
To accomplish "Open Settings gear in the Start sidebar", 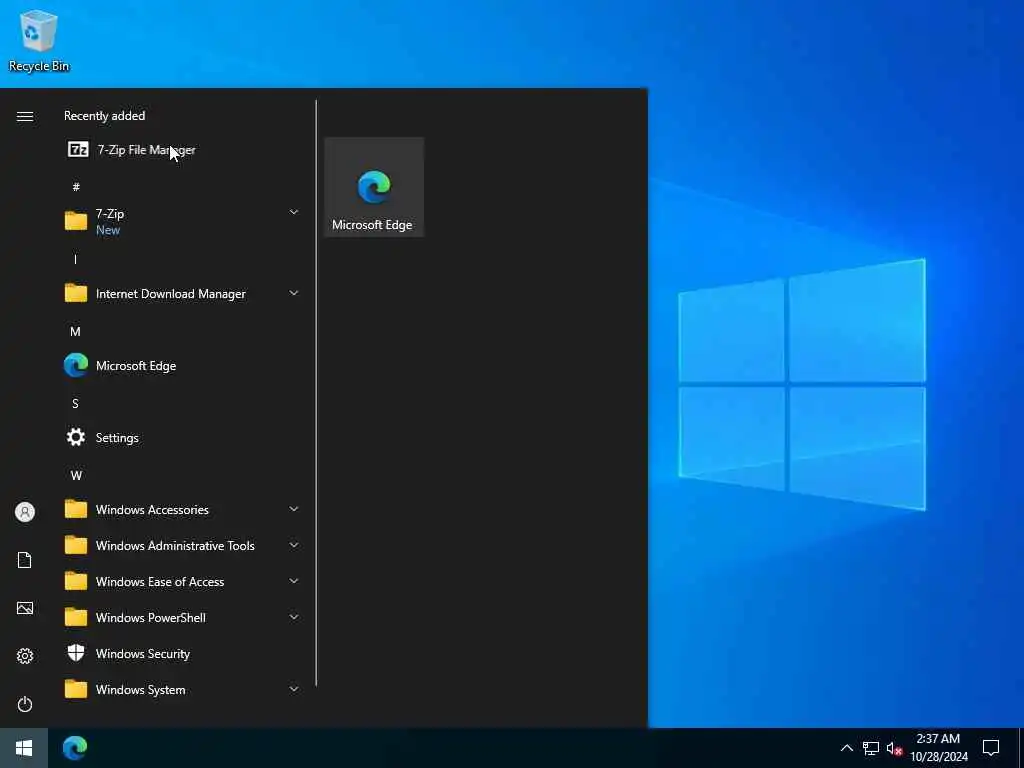I will point(25,656).
